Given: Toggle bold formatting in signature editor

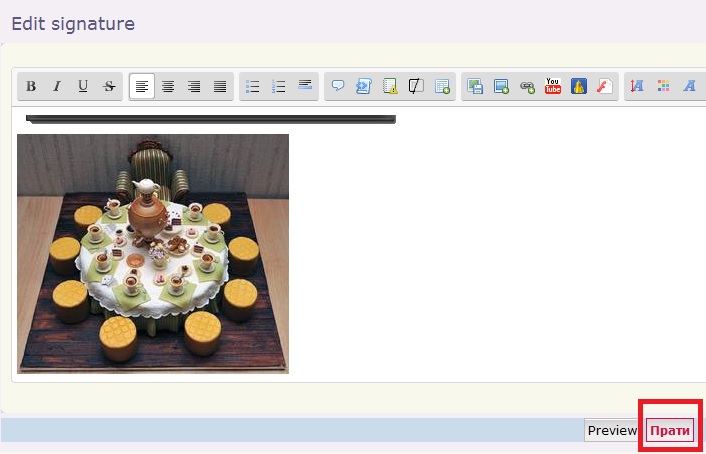Looking at the screenshot, I should (31, 86).
